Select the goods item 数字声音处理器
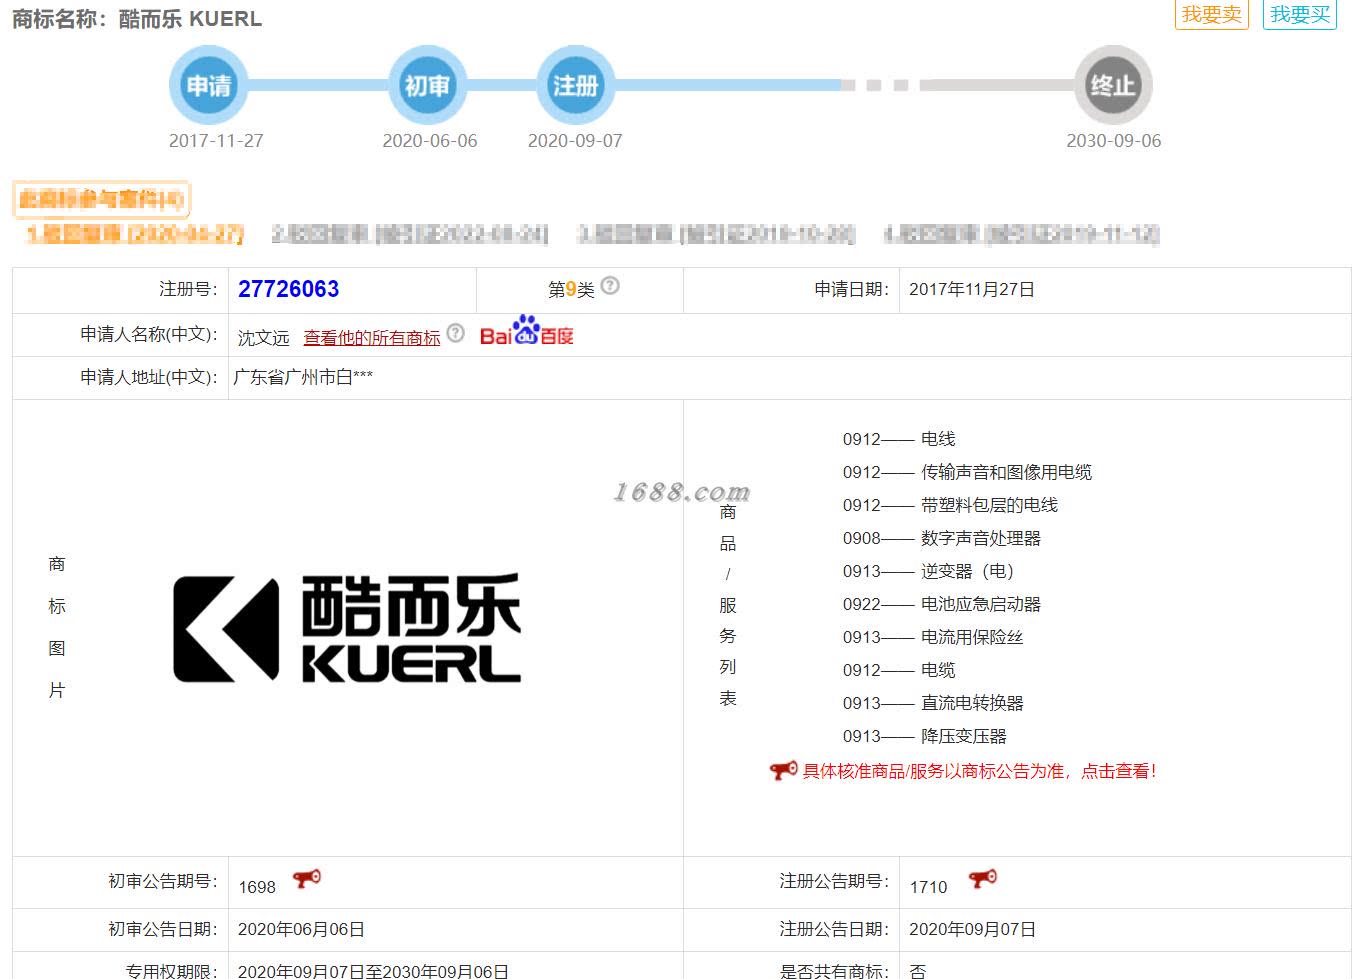1363x979 pixels. pos(942,538)
